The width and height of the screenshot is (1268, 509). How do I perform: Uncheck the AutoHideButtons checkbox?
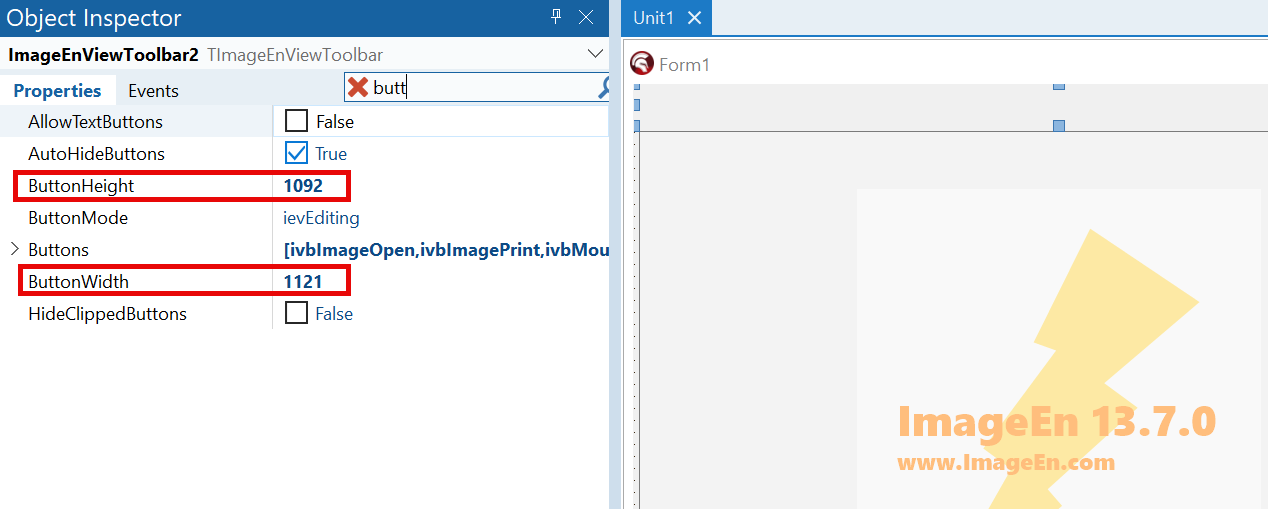[296, 153]
